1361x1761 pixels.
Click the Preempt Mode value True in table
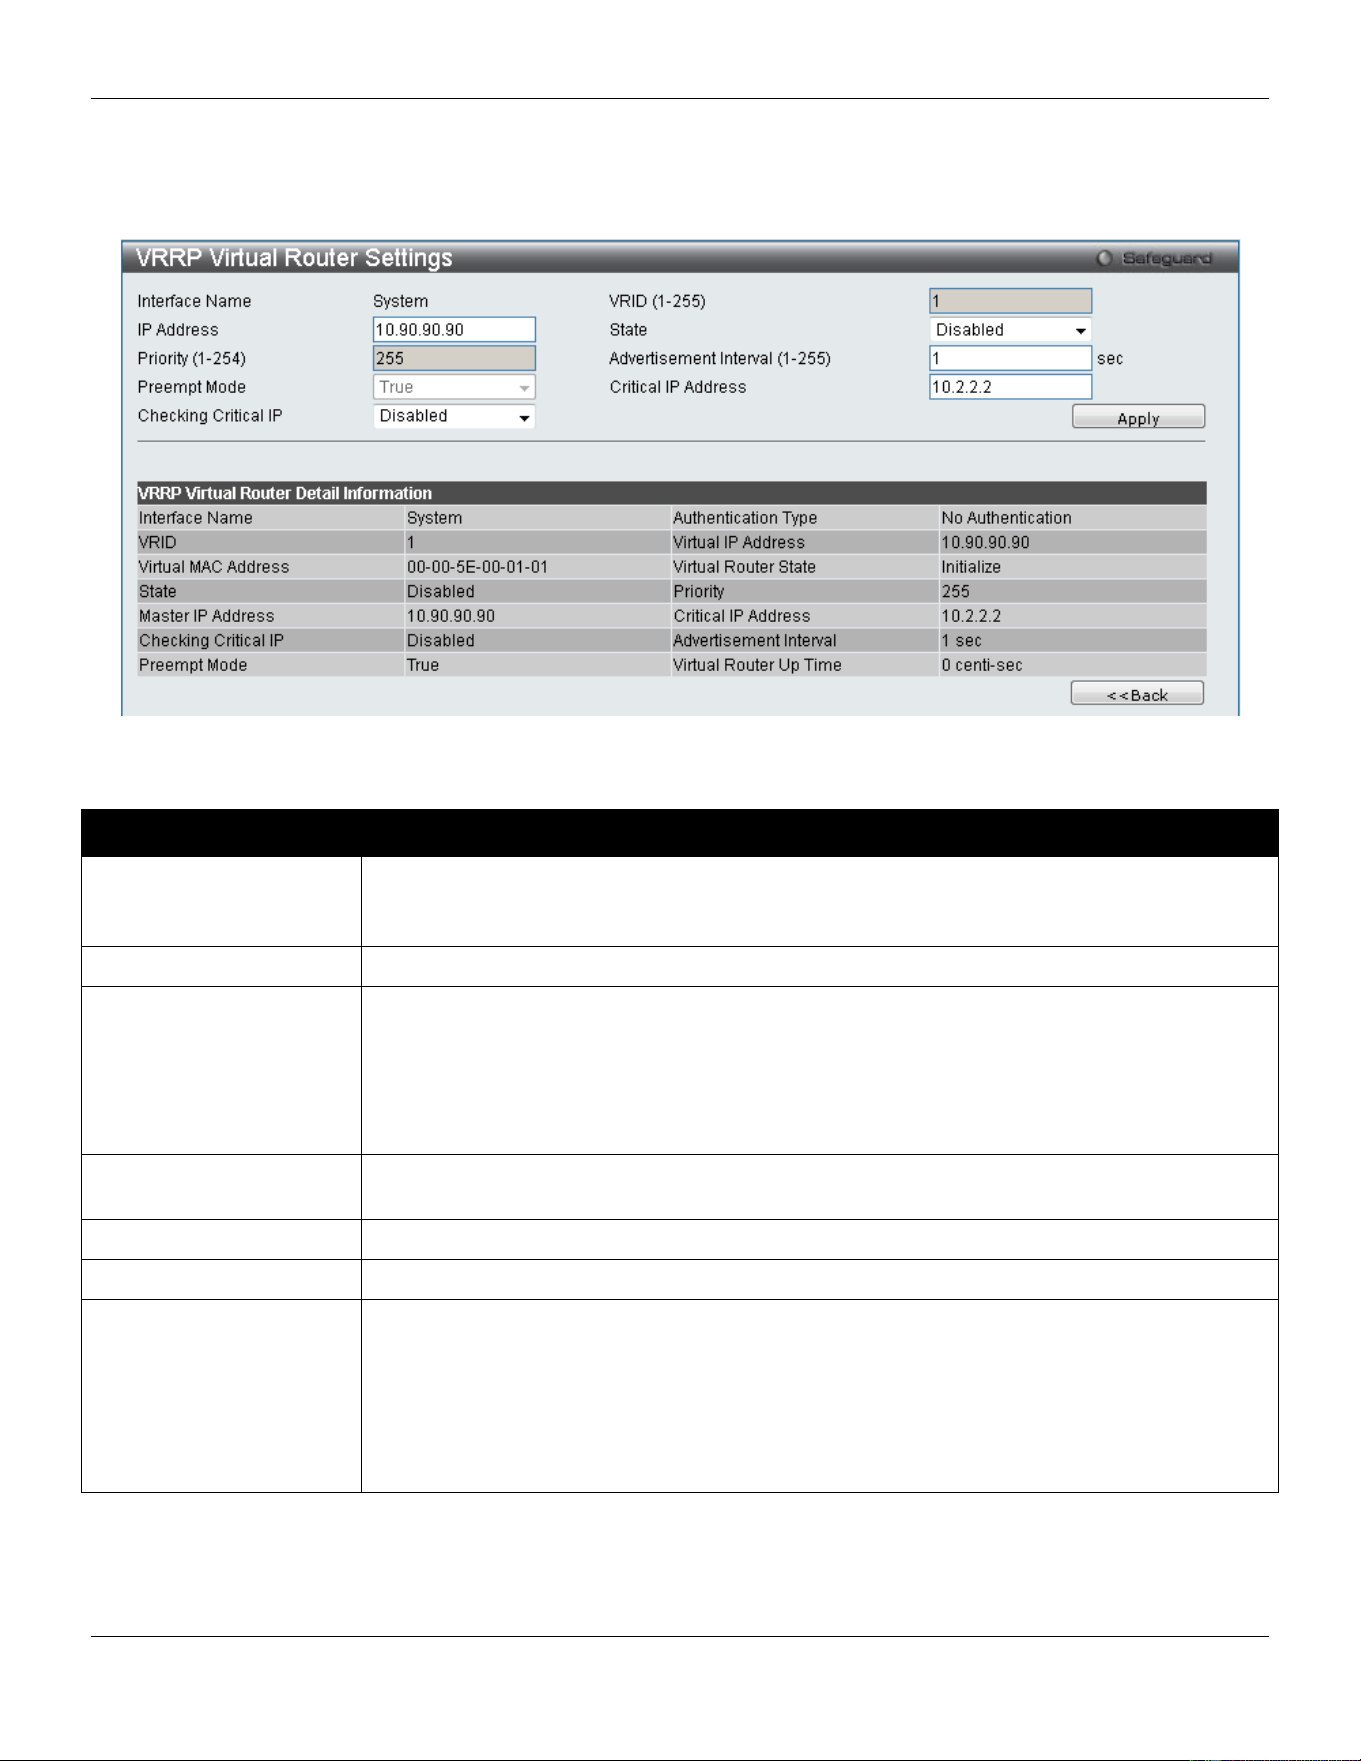(423, 665)
